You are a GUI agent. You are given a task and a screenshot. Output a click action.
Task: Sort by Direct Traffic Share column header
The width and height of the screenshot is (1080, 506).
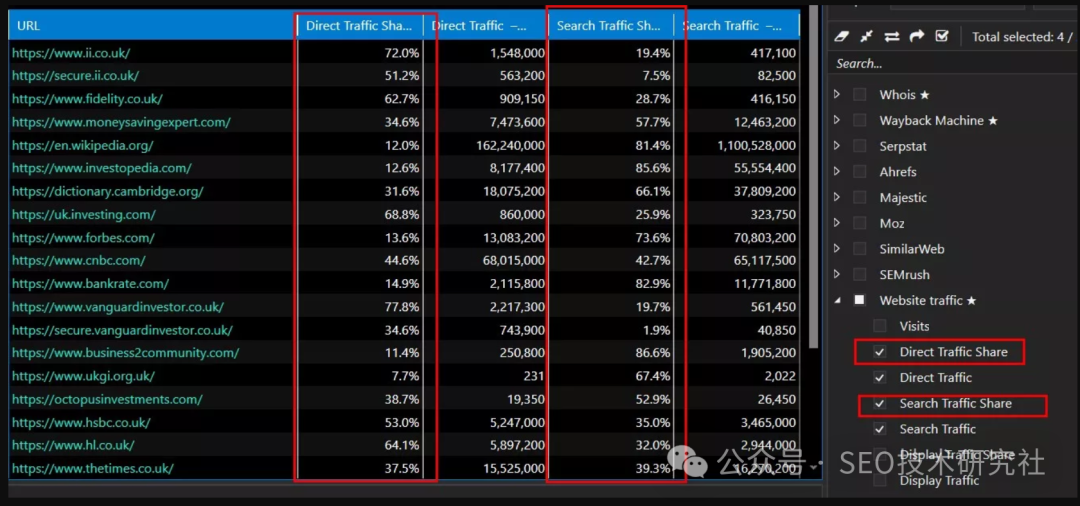click(x=358, y=26)
